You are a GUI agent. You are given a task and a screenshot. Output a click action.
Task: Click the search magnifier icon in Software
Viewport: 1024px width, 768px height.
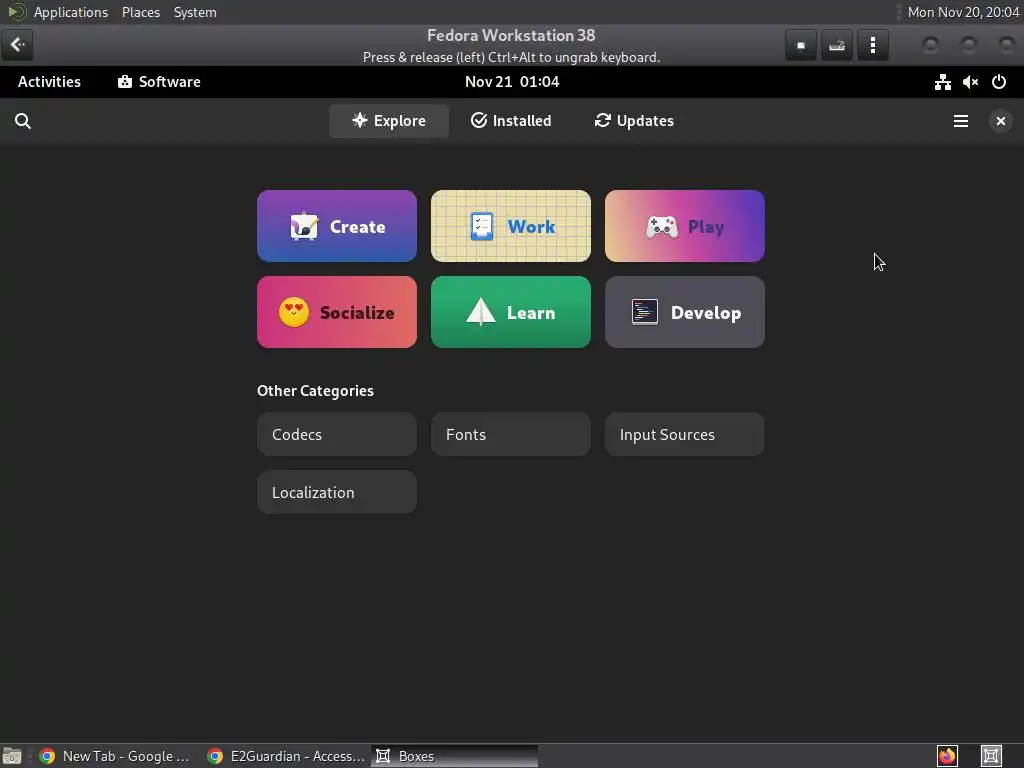point(23,121)
